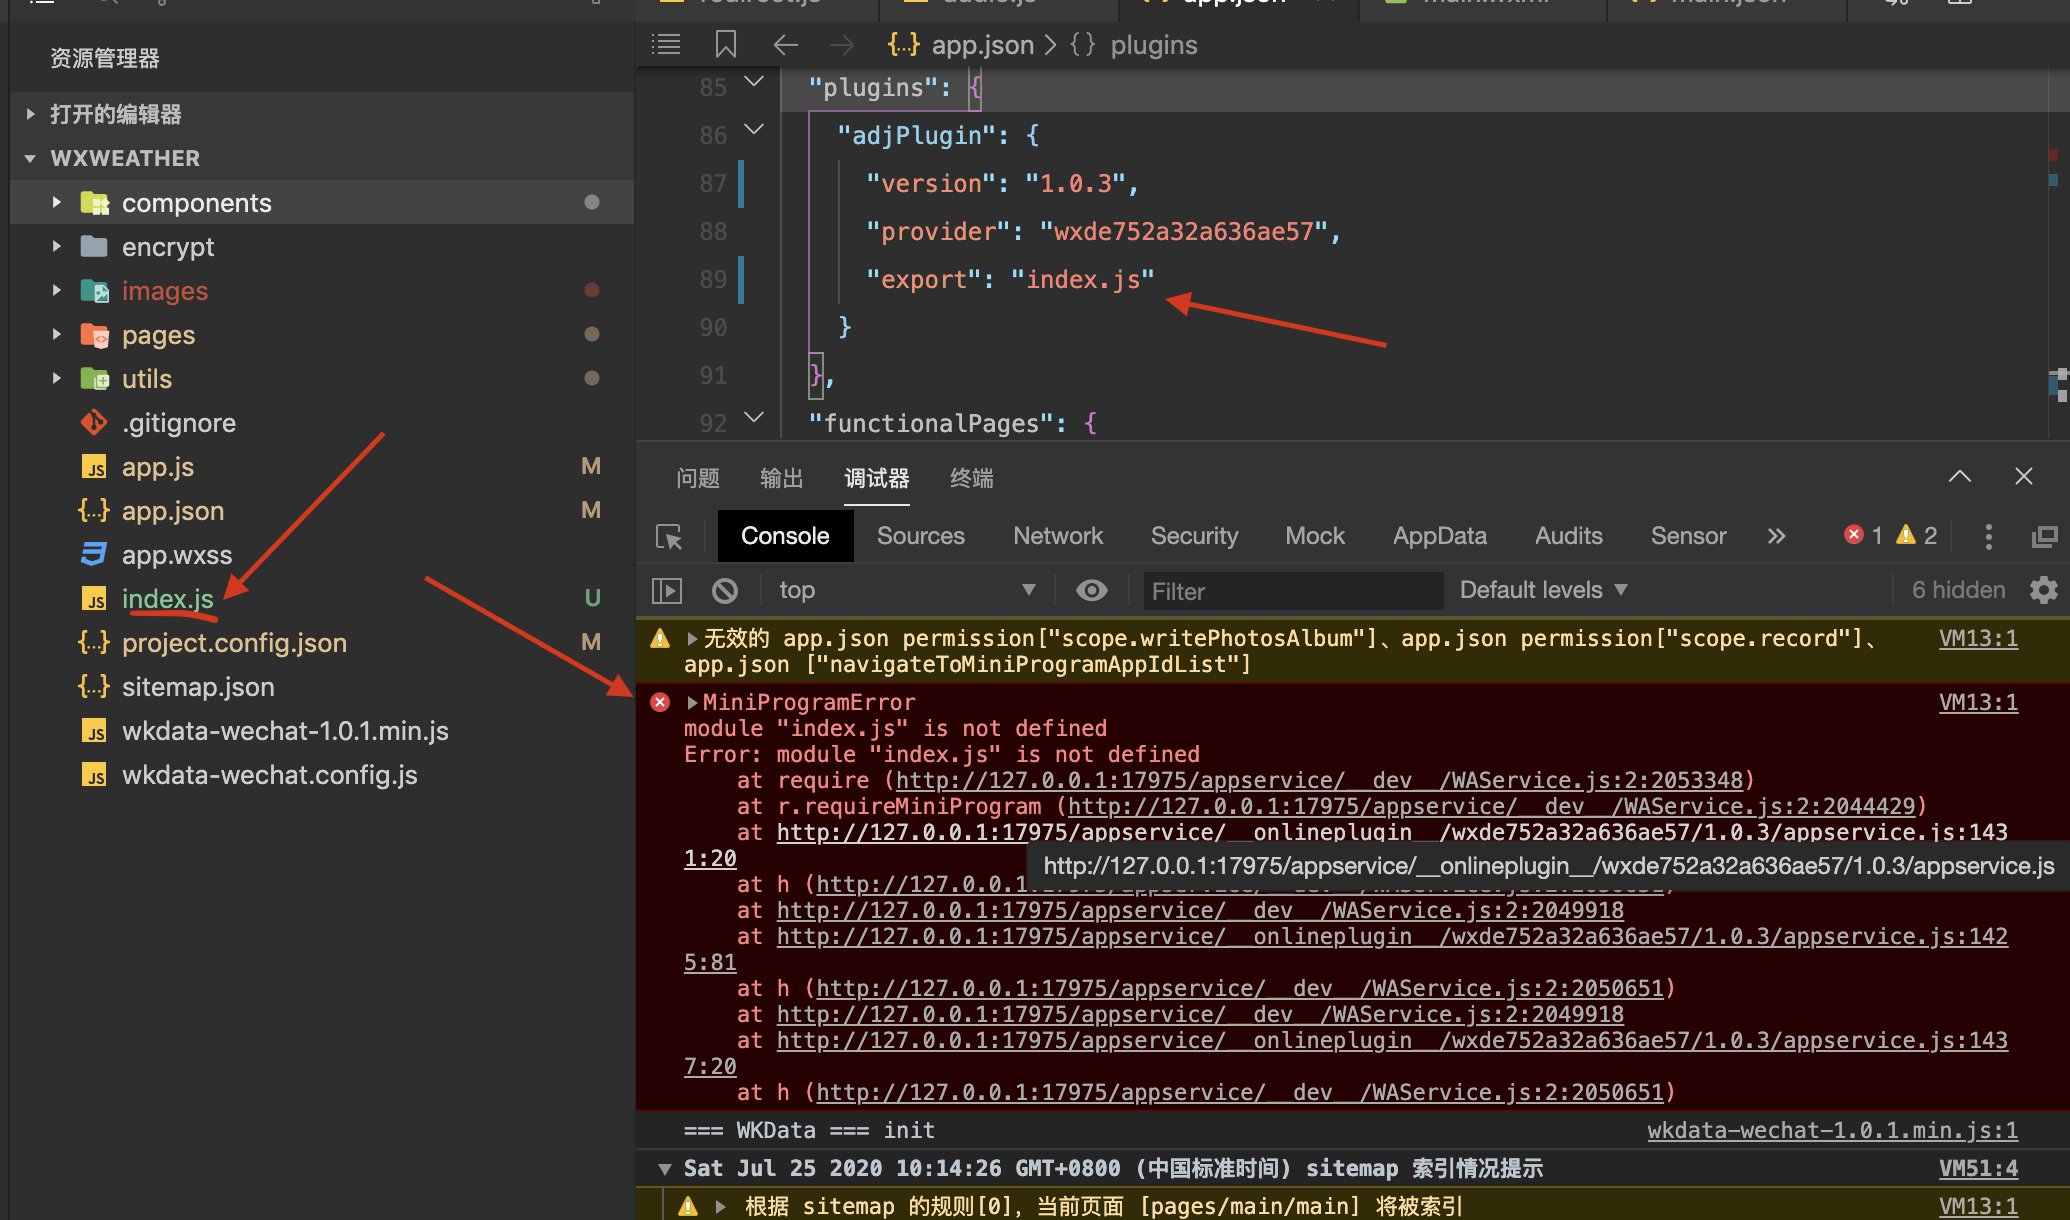Open console settings gear icon
Screen dimensions: 2070x1220
click(2043, 590)
